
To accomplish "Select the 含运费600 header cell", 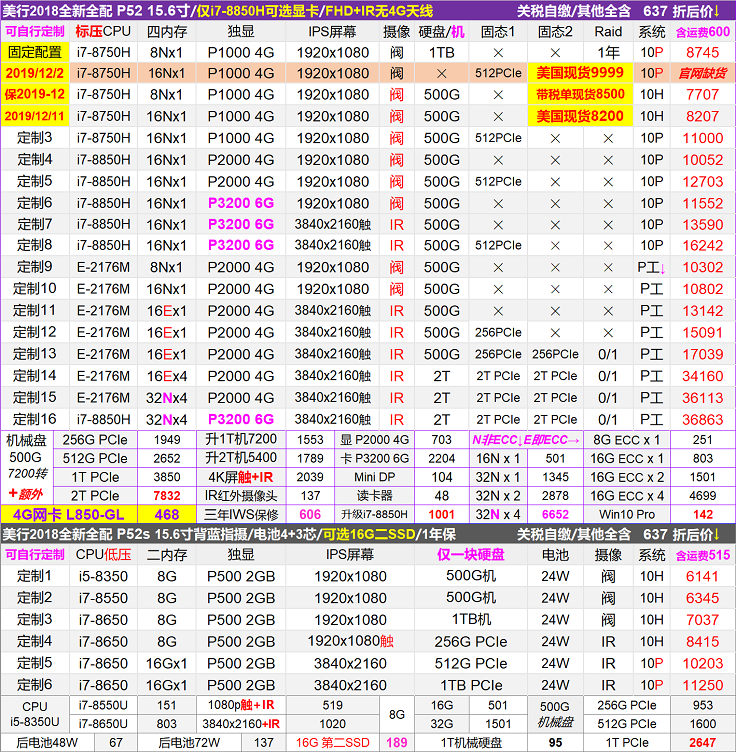I will point(703,31).
